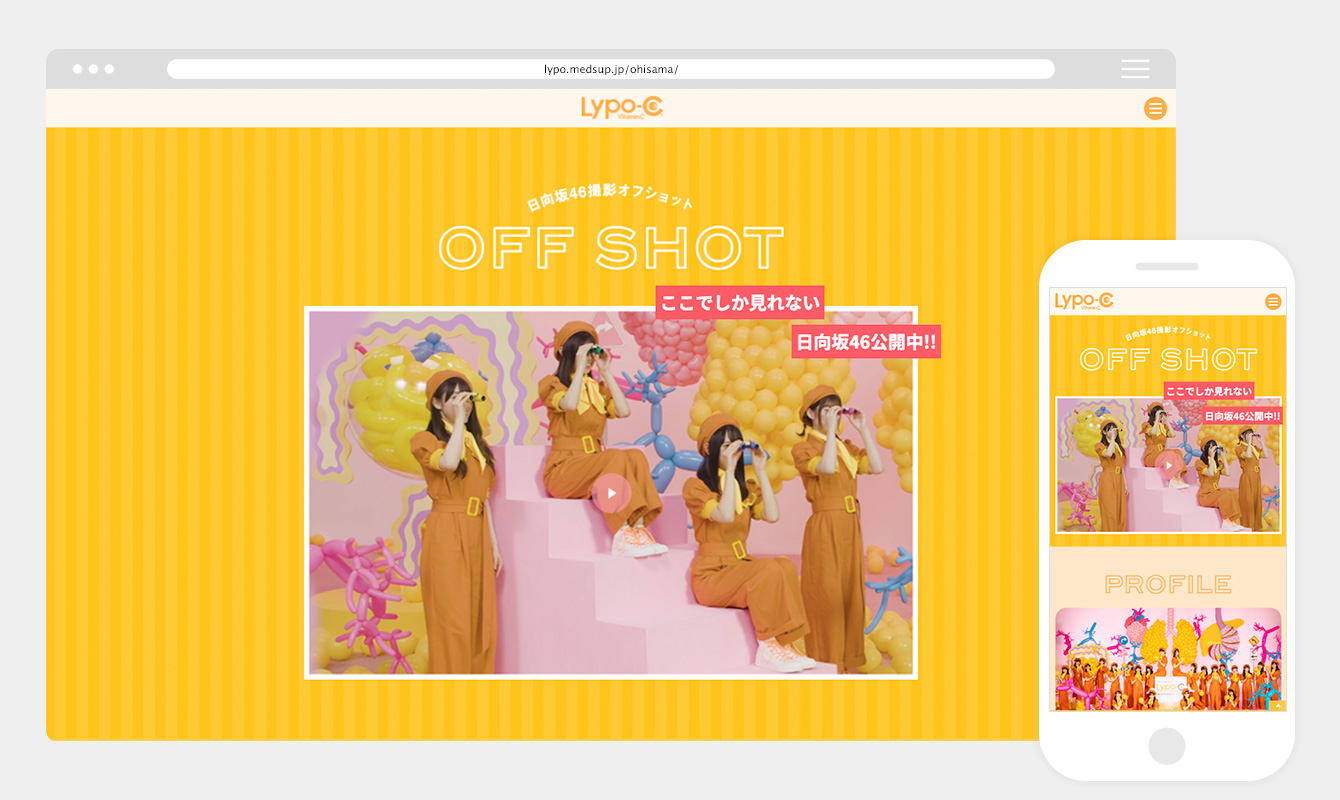Viewport: 1340px width, 800px height.
Task: Open the desktop browser hamburger menu
Action: point(1135,69)
